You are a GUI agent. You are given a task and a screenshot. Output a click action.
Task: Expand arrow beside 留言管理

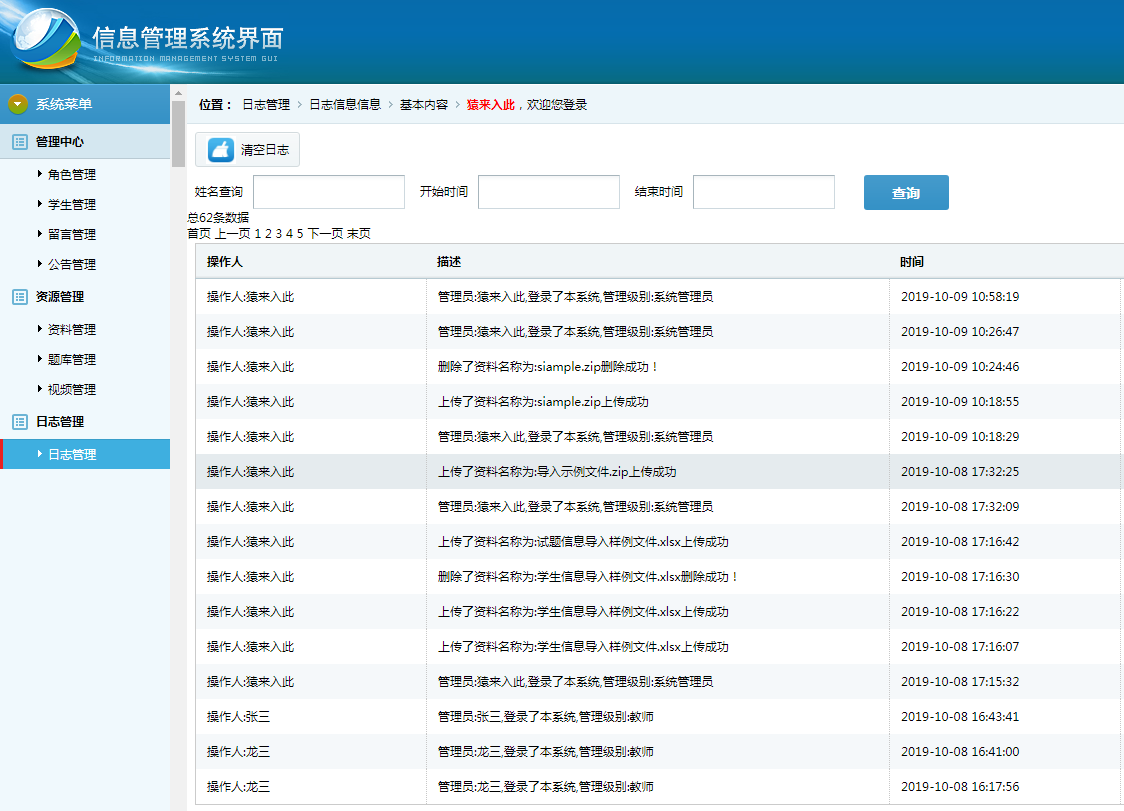39,234
